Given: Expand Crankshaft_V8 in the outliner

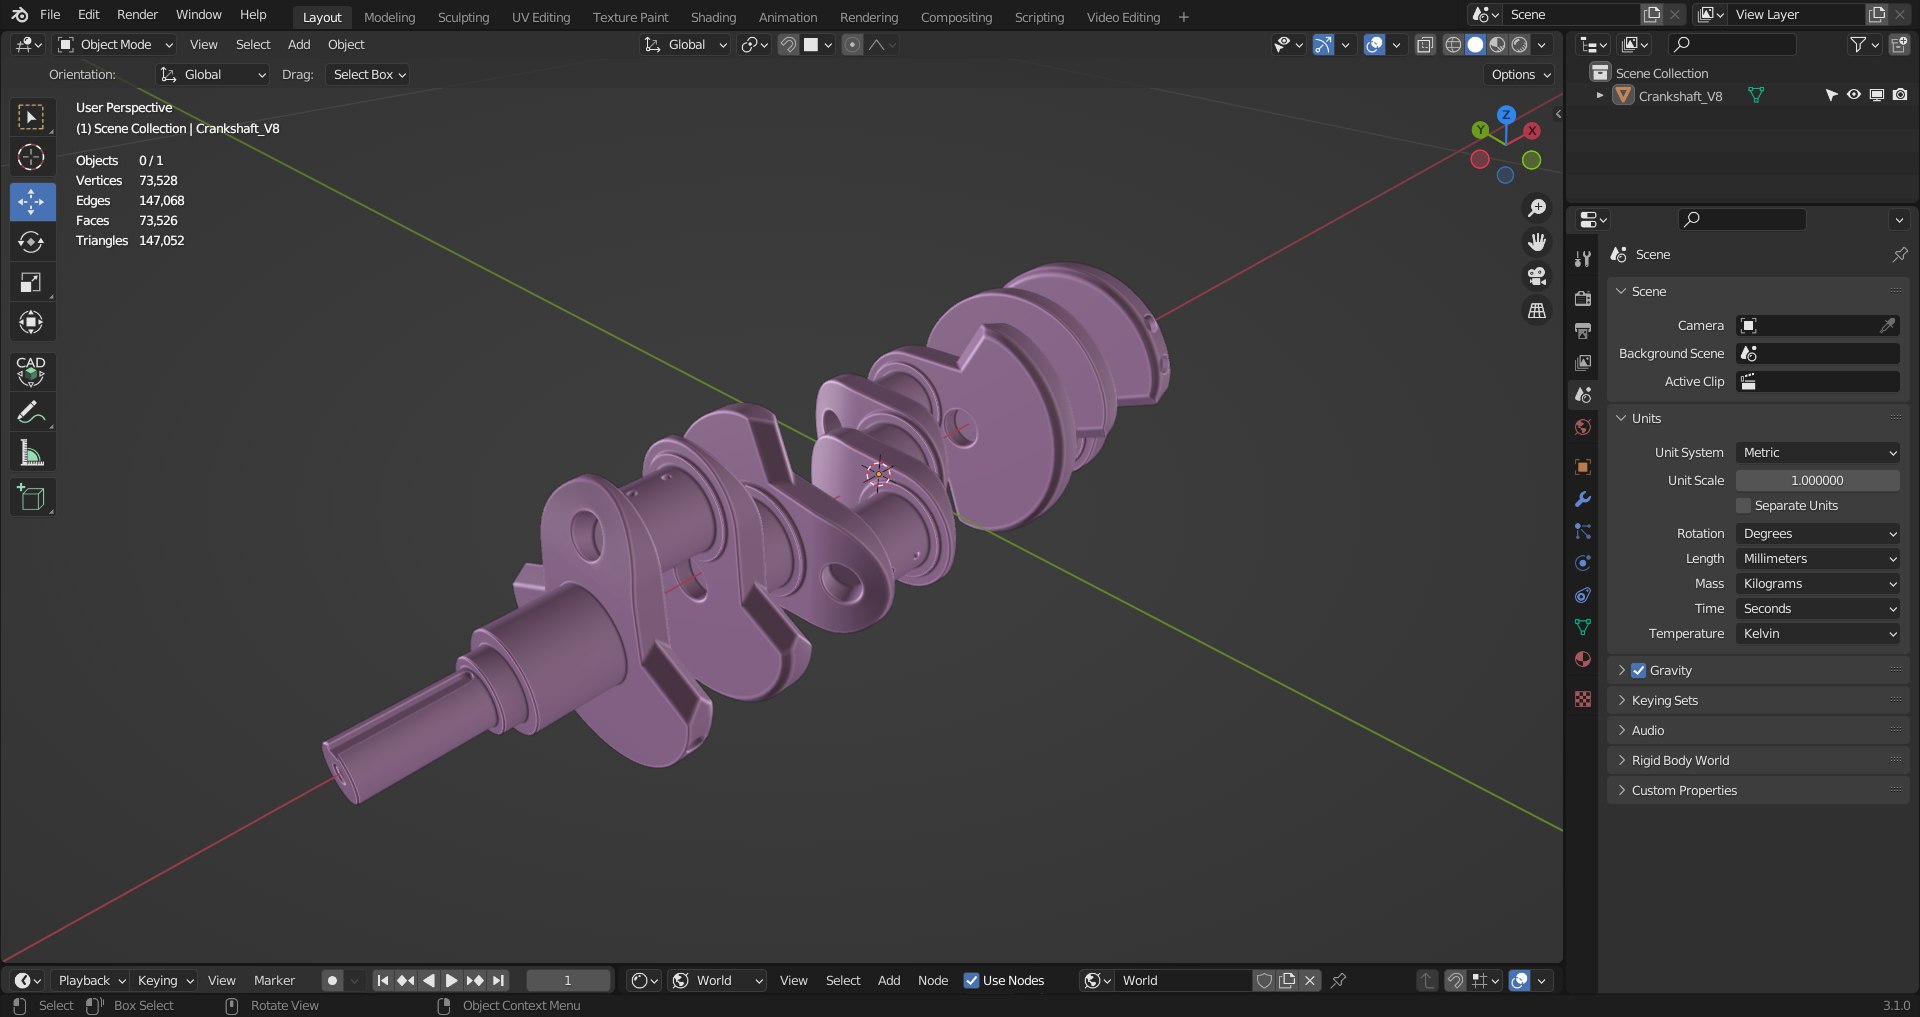Looking at the screenshot, I should tap(1600, 96).
